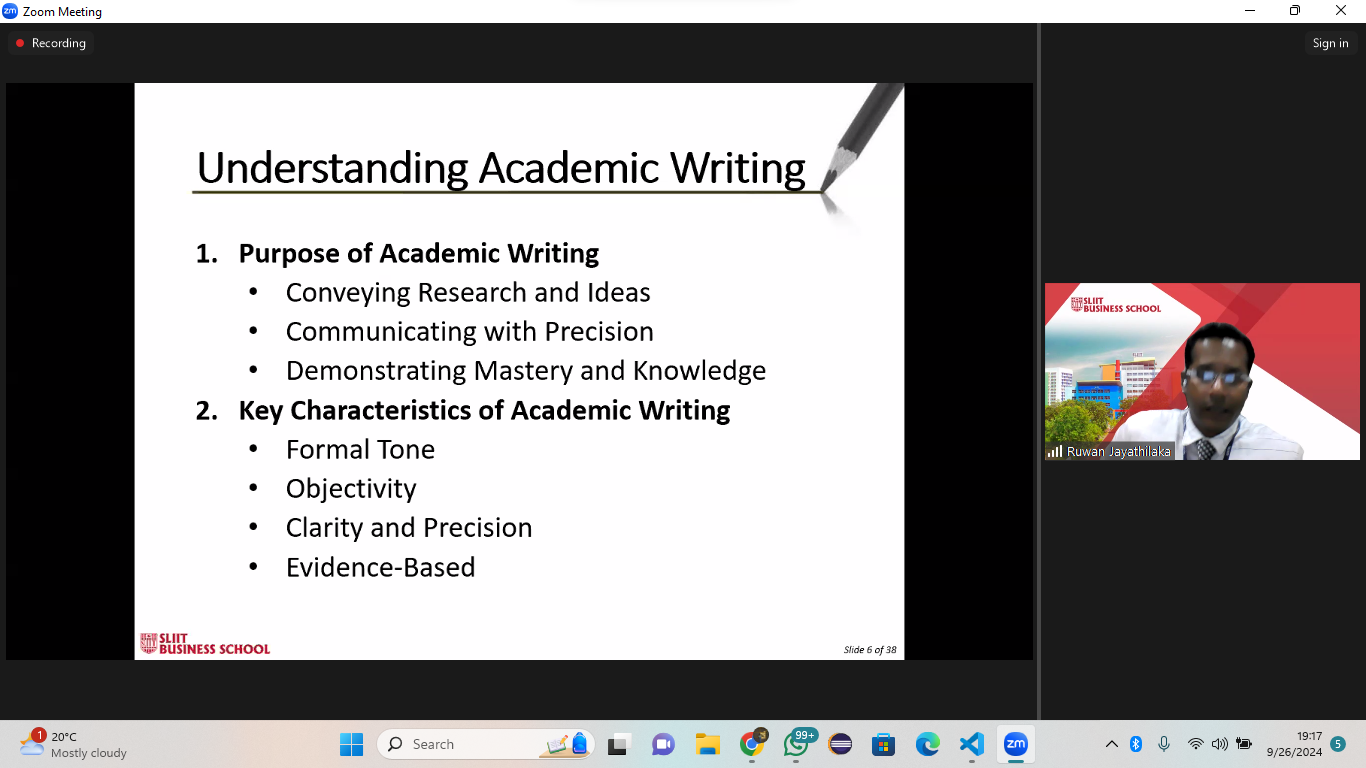Switch to Google Chrome on the taskbar

coord(752,744)
